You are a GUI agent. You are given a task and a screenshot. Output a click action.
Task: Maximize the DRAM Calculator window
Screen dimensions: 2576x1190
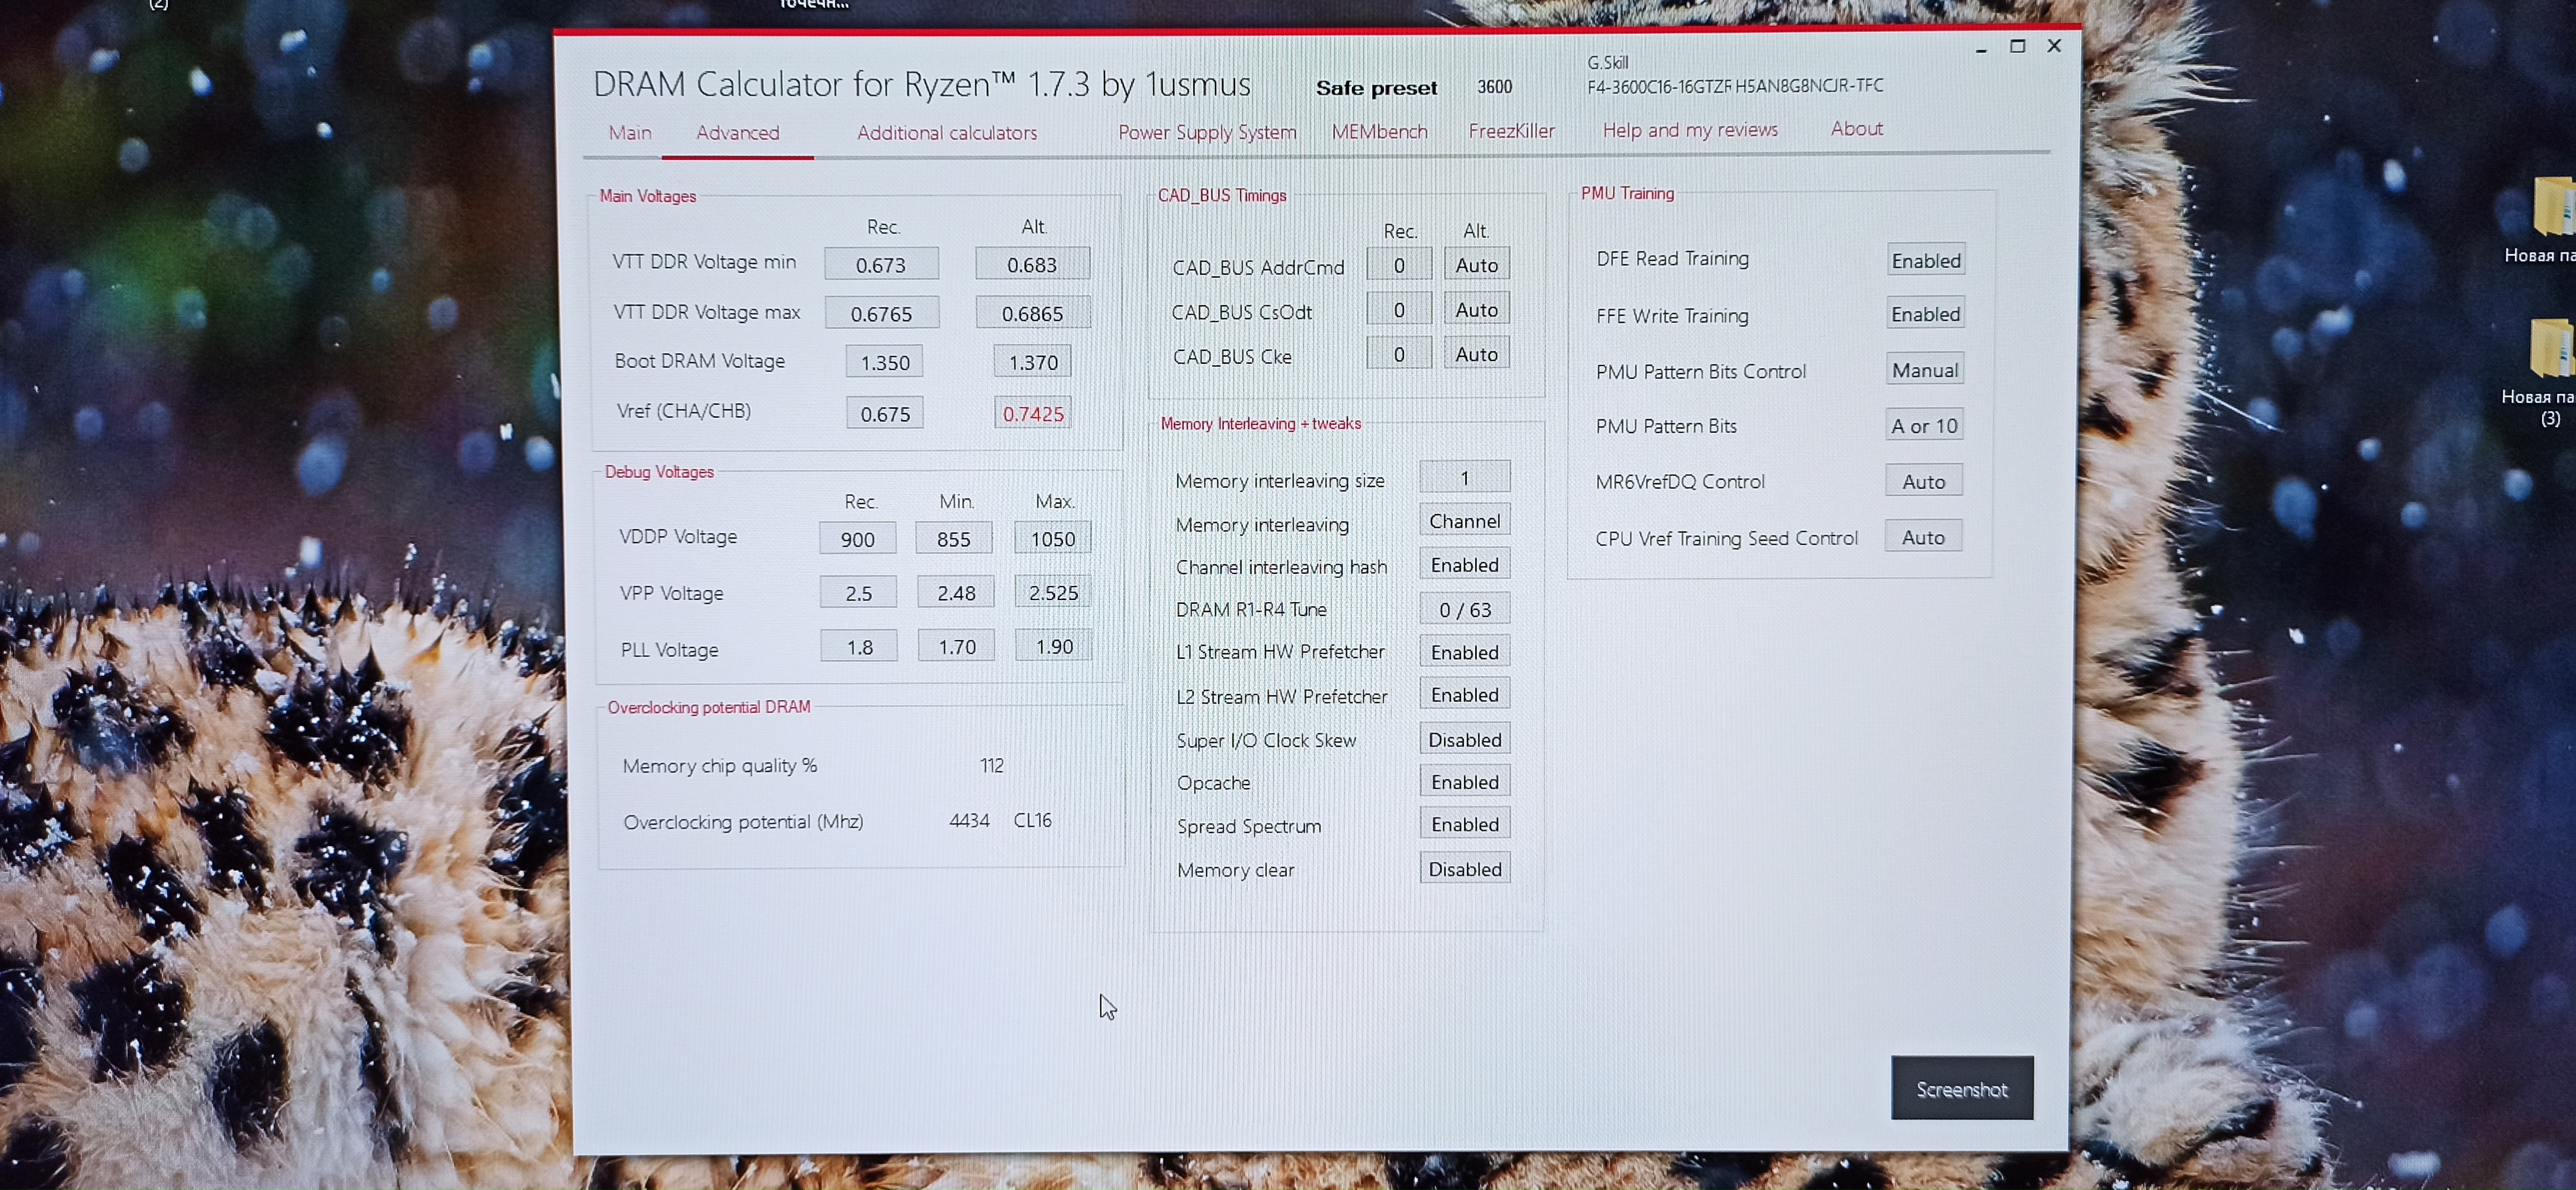2017,47
